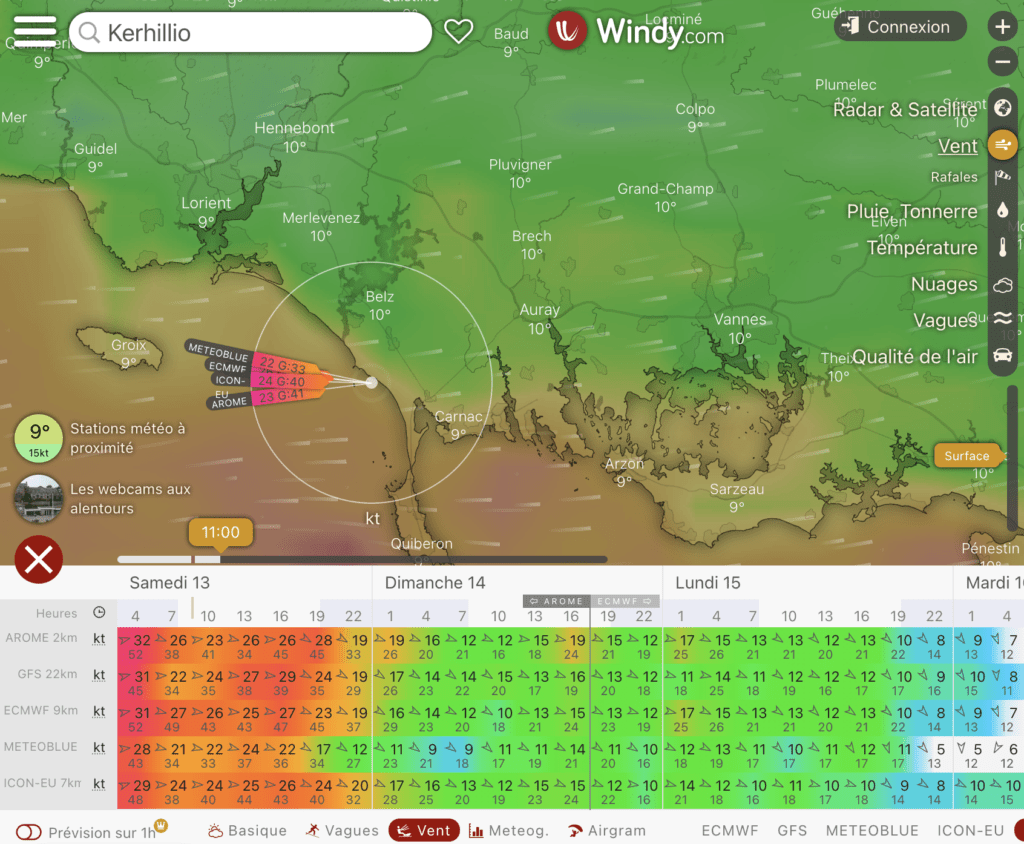The height and width of the screenshot is (844, 1024).
Task: Click the Lundi 15 day header
Action: coord(708,583)
